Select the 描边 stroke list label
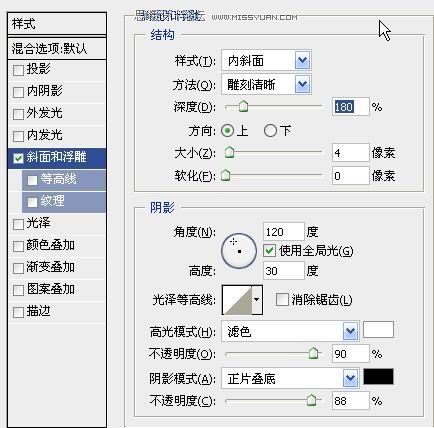The height and width of the screenshot is (428, 434). (x=38, y=311)
